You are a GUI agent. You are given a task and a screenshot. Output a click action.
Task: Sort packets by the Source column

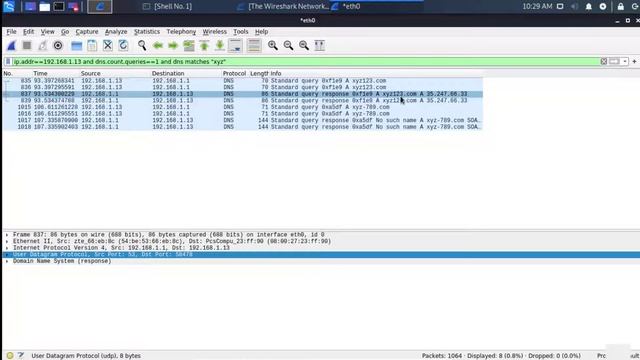point(91,73)
